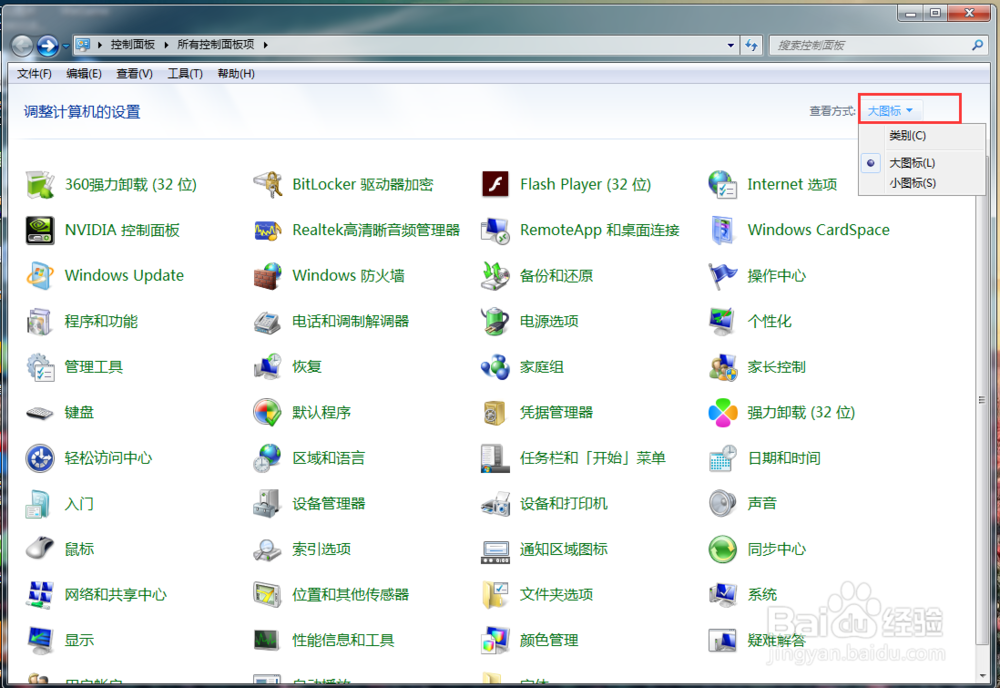Open the 设备和打印机 link
The height and width of the screenshot is (688, 1000).
pyautogui.click(x=563, y=504)
